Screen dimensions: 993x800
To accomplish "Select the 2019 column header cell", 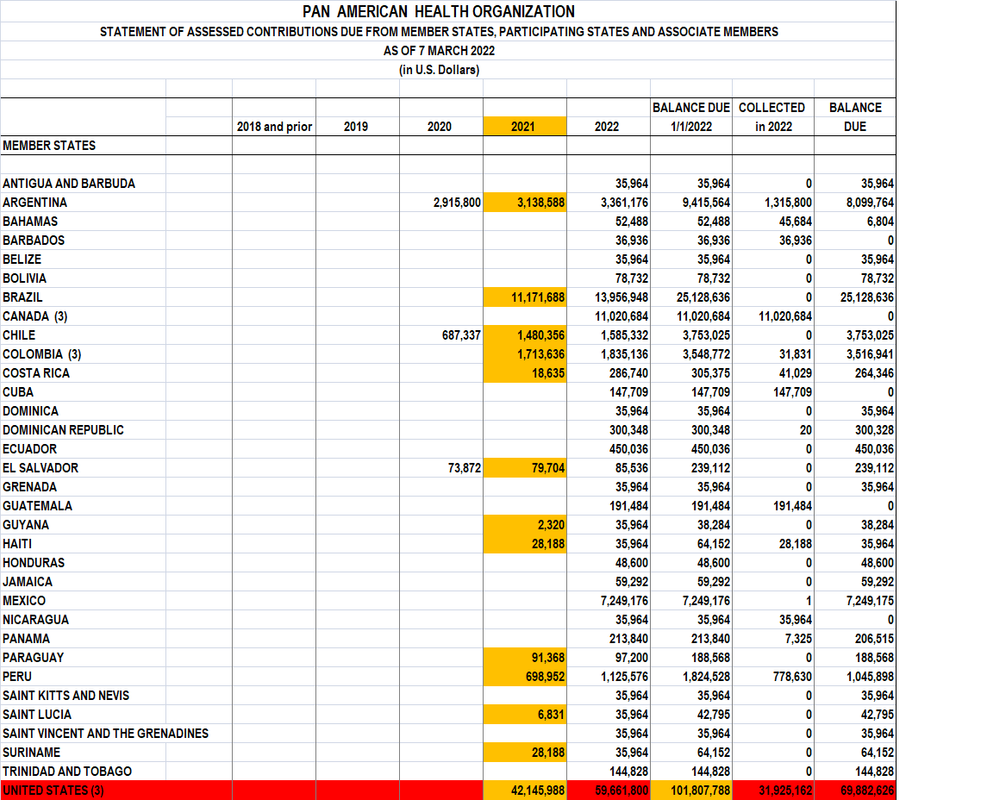I will pos(356,127).
